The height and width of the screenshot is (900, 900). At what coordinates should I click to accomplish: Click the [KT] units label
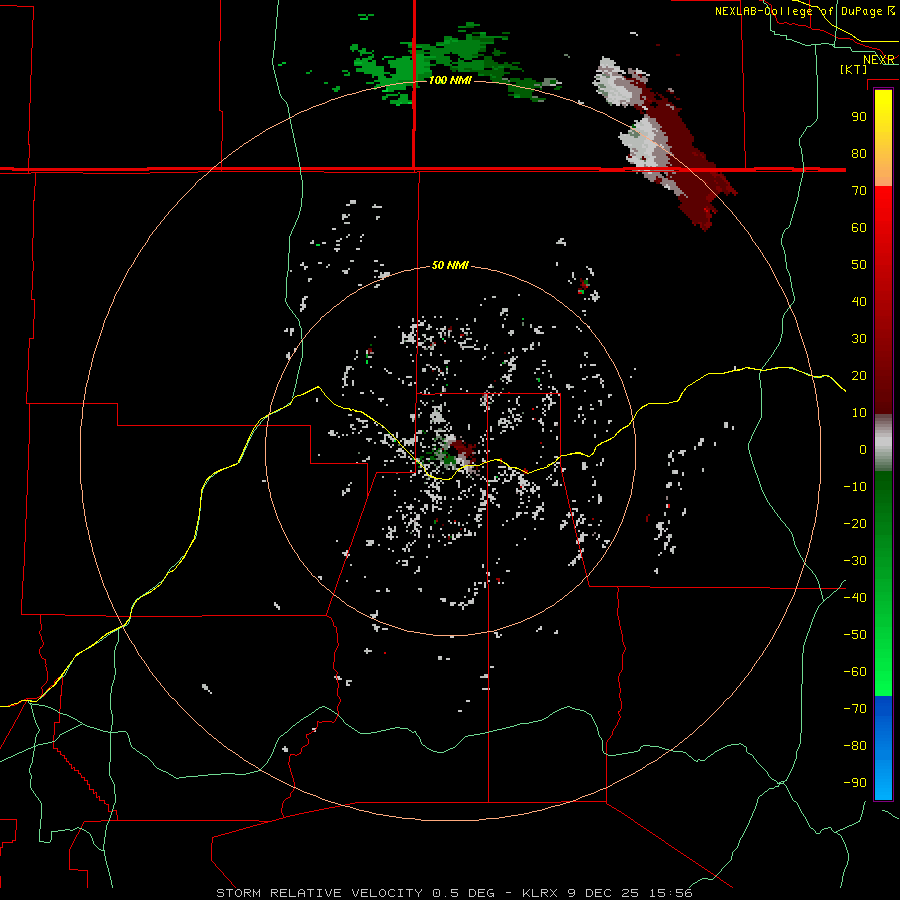tap(854, 69)
